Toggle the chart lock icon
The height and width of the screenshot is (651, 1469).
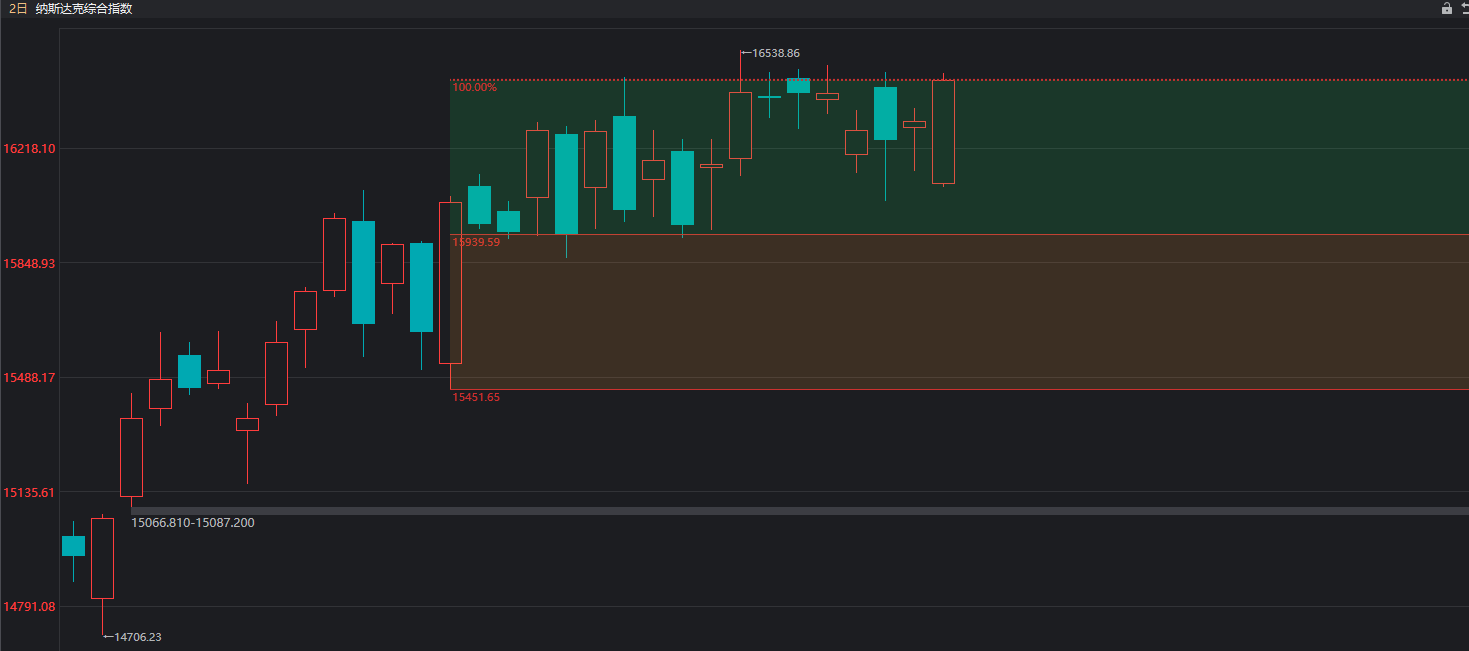click(1446, 8)
